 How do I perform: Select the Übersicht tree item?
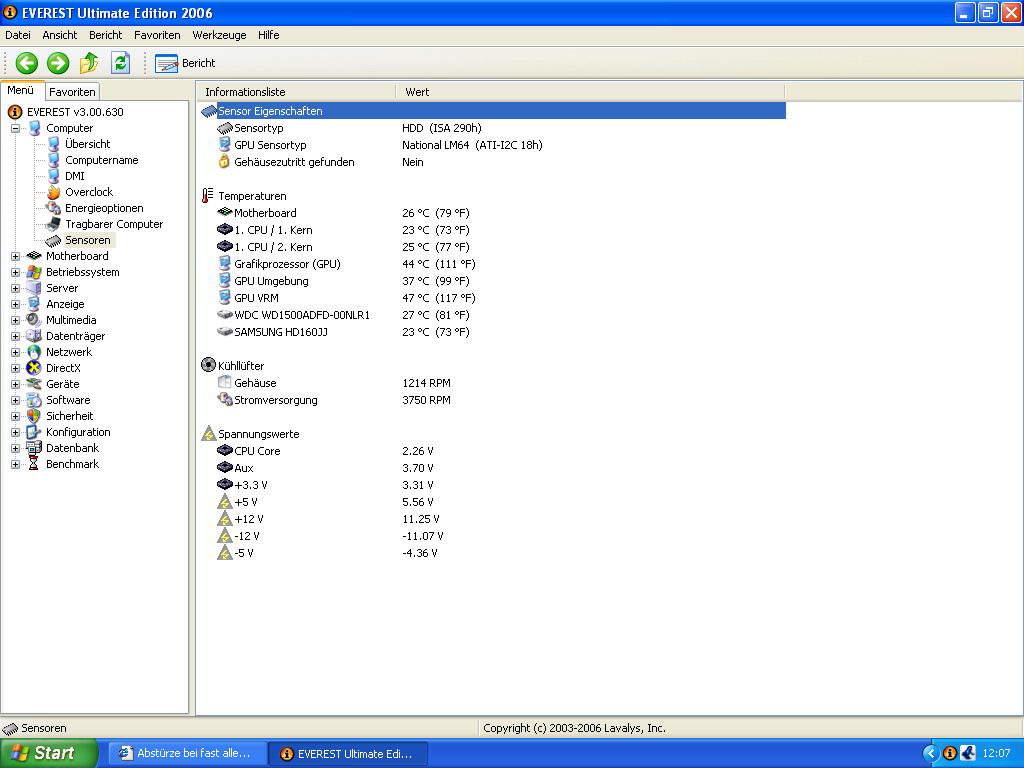click(87, 144)
